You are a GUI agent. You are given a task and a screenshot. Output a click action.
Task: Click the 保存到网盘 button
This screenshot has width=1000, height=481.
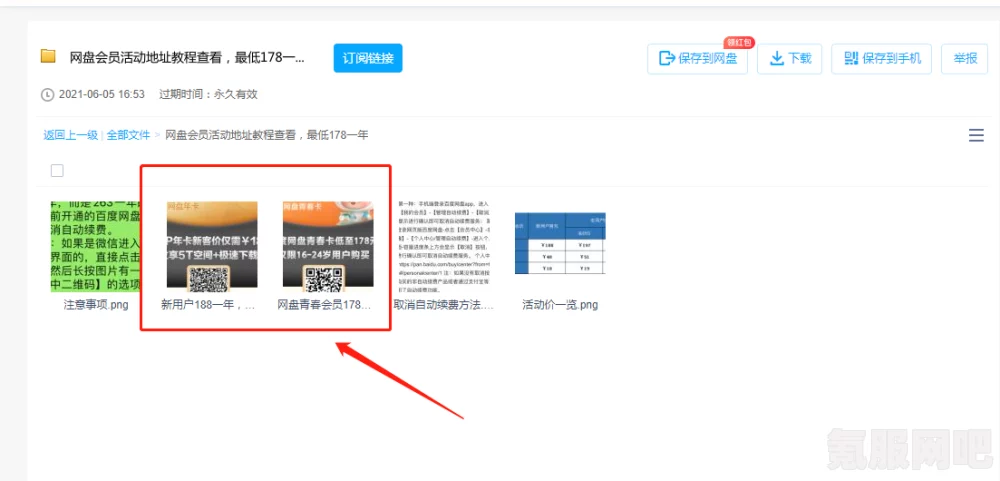click(x=698, y=59)
